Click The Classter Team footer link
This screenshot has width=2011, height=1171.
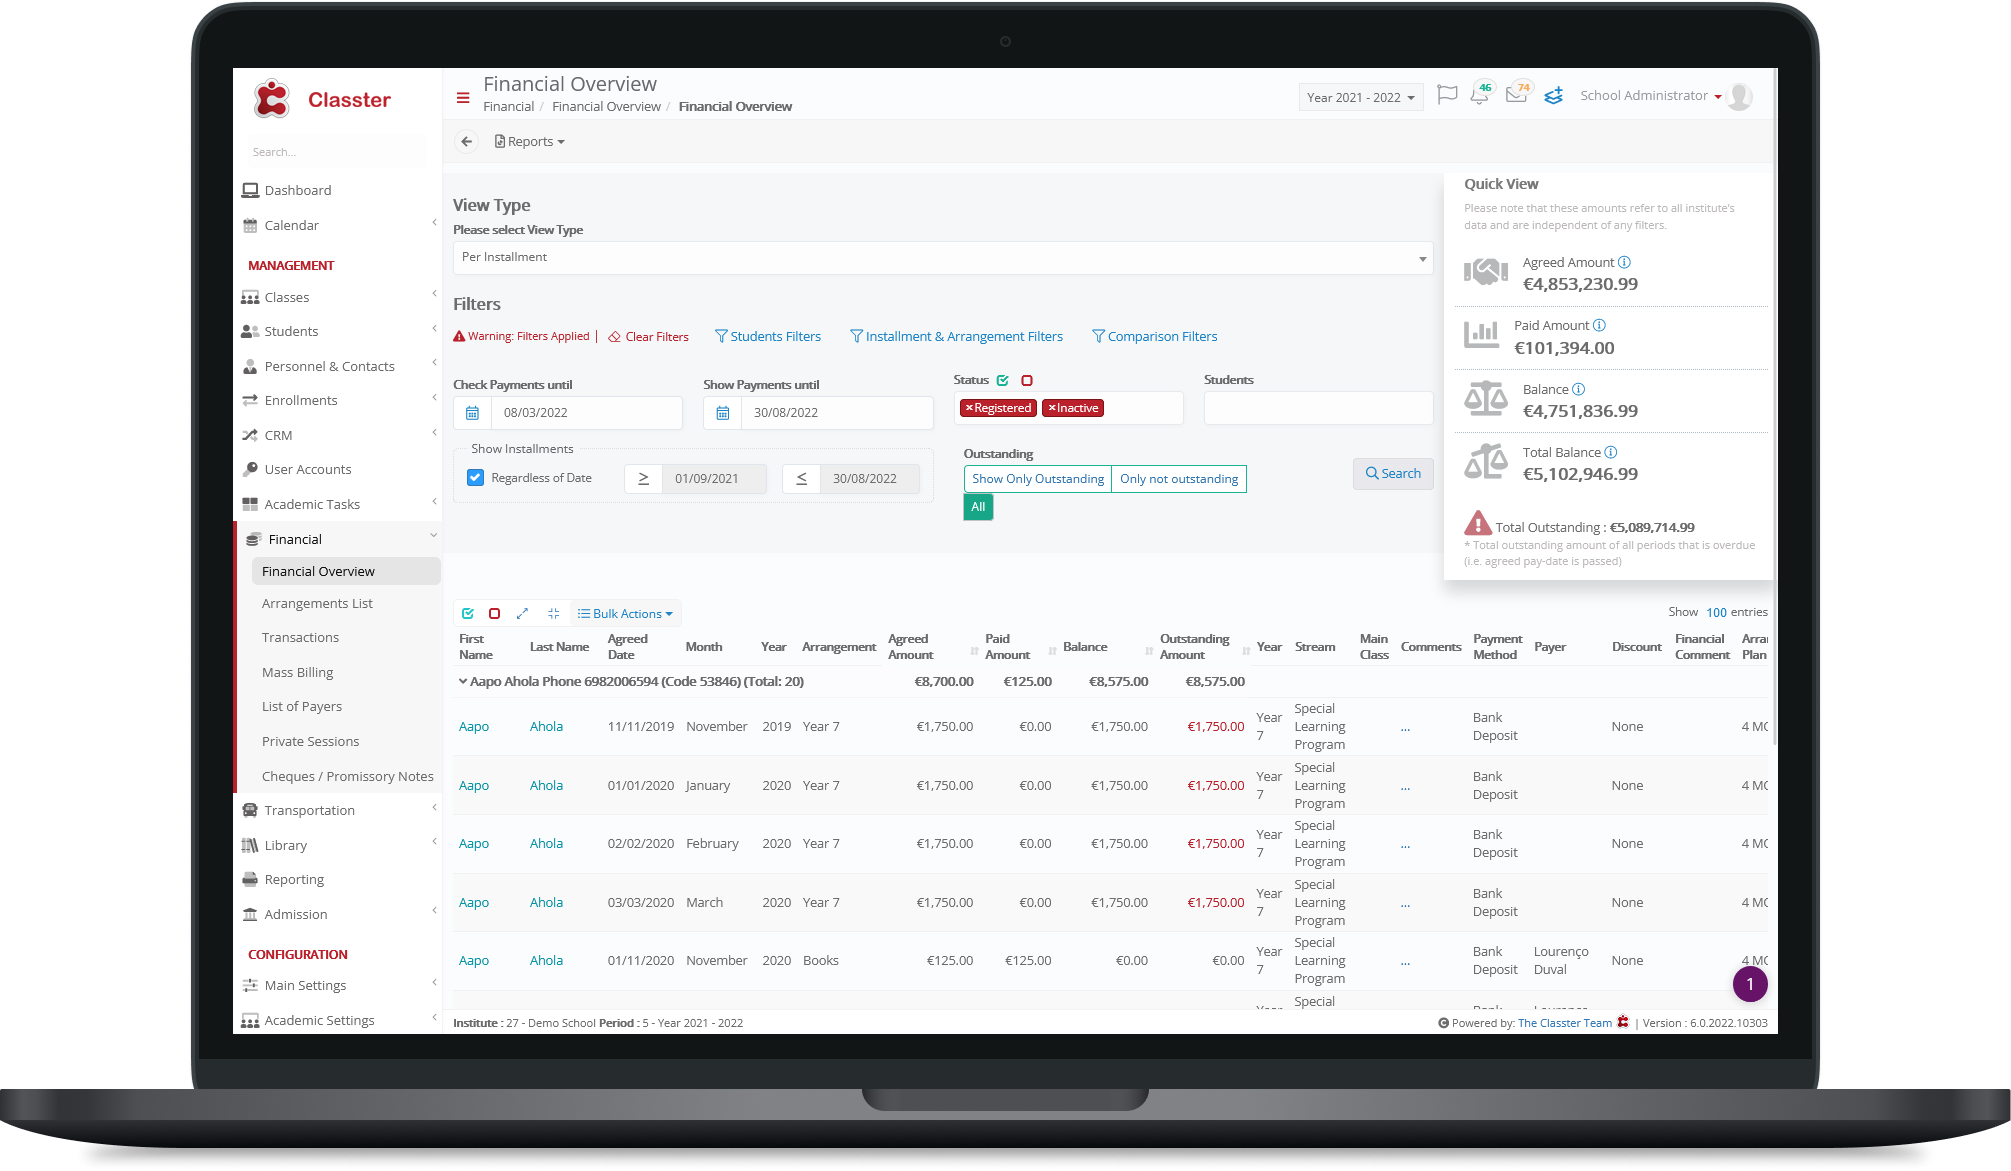(x=1565, y=1023)
